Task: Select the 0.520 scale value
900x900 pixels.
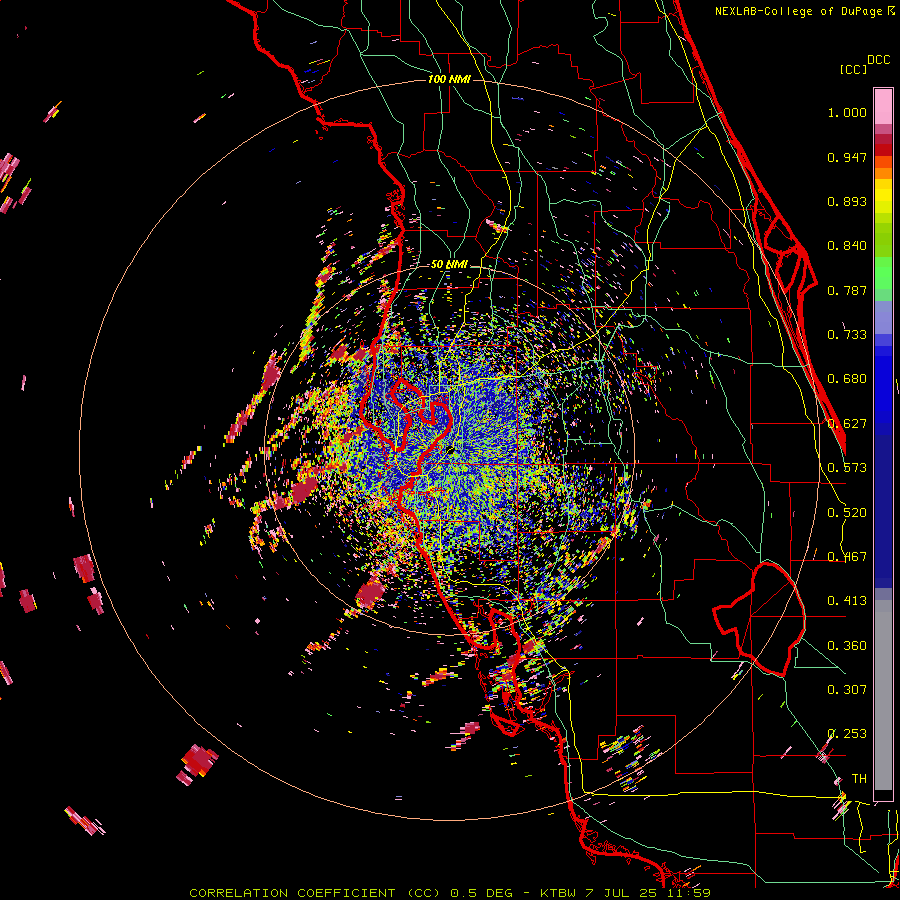Action: (x=847, y=513)
